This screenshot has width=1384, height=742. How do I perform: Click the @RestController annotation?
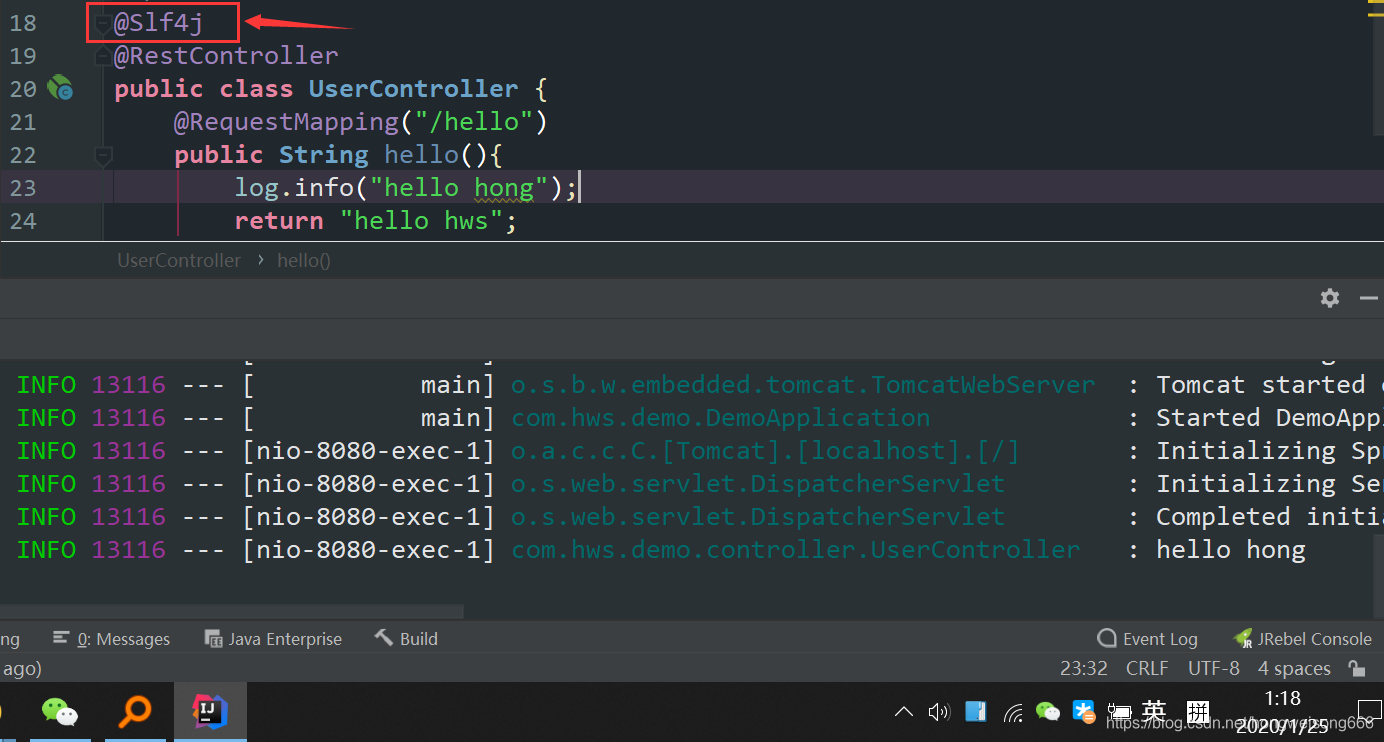226,56
